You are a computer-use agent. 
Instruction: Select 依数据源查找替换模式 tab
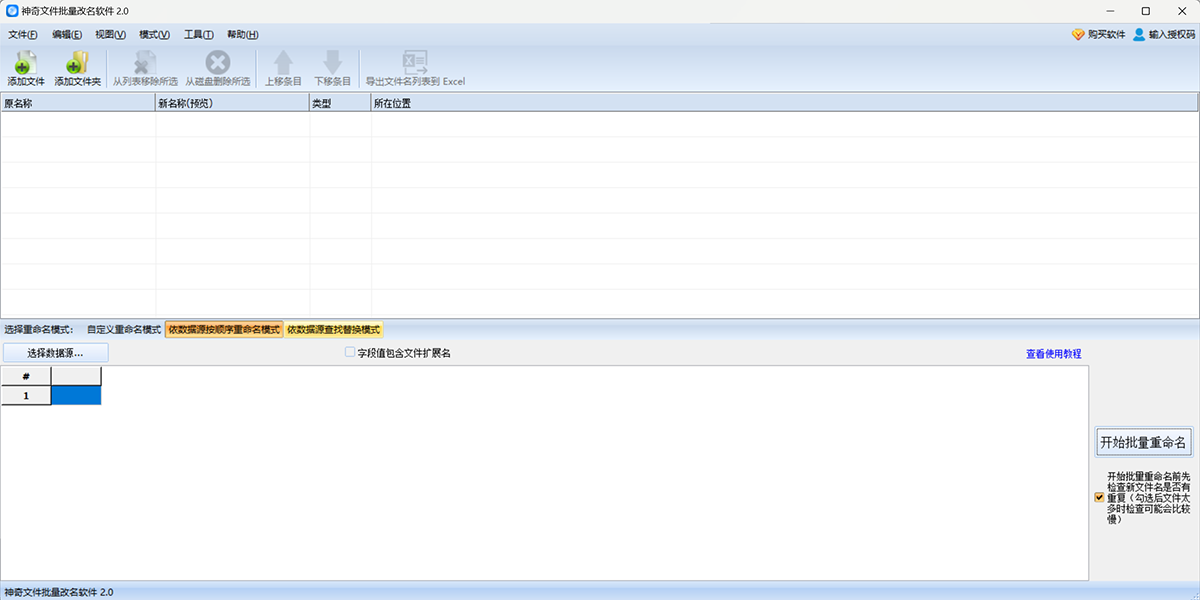tap(334, 329)
